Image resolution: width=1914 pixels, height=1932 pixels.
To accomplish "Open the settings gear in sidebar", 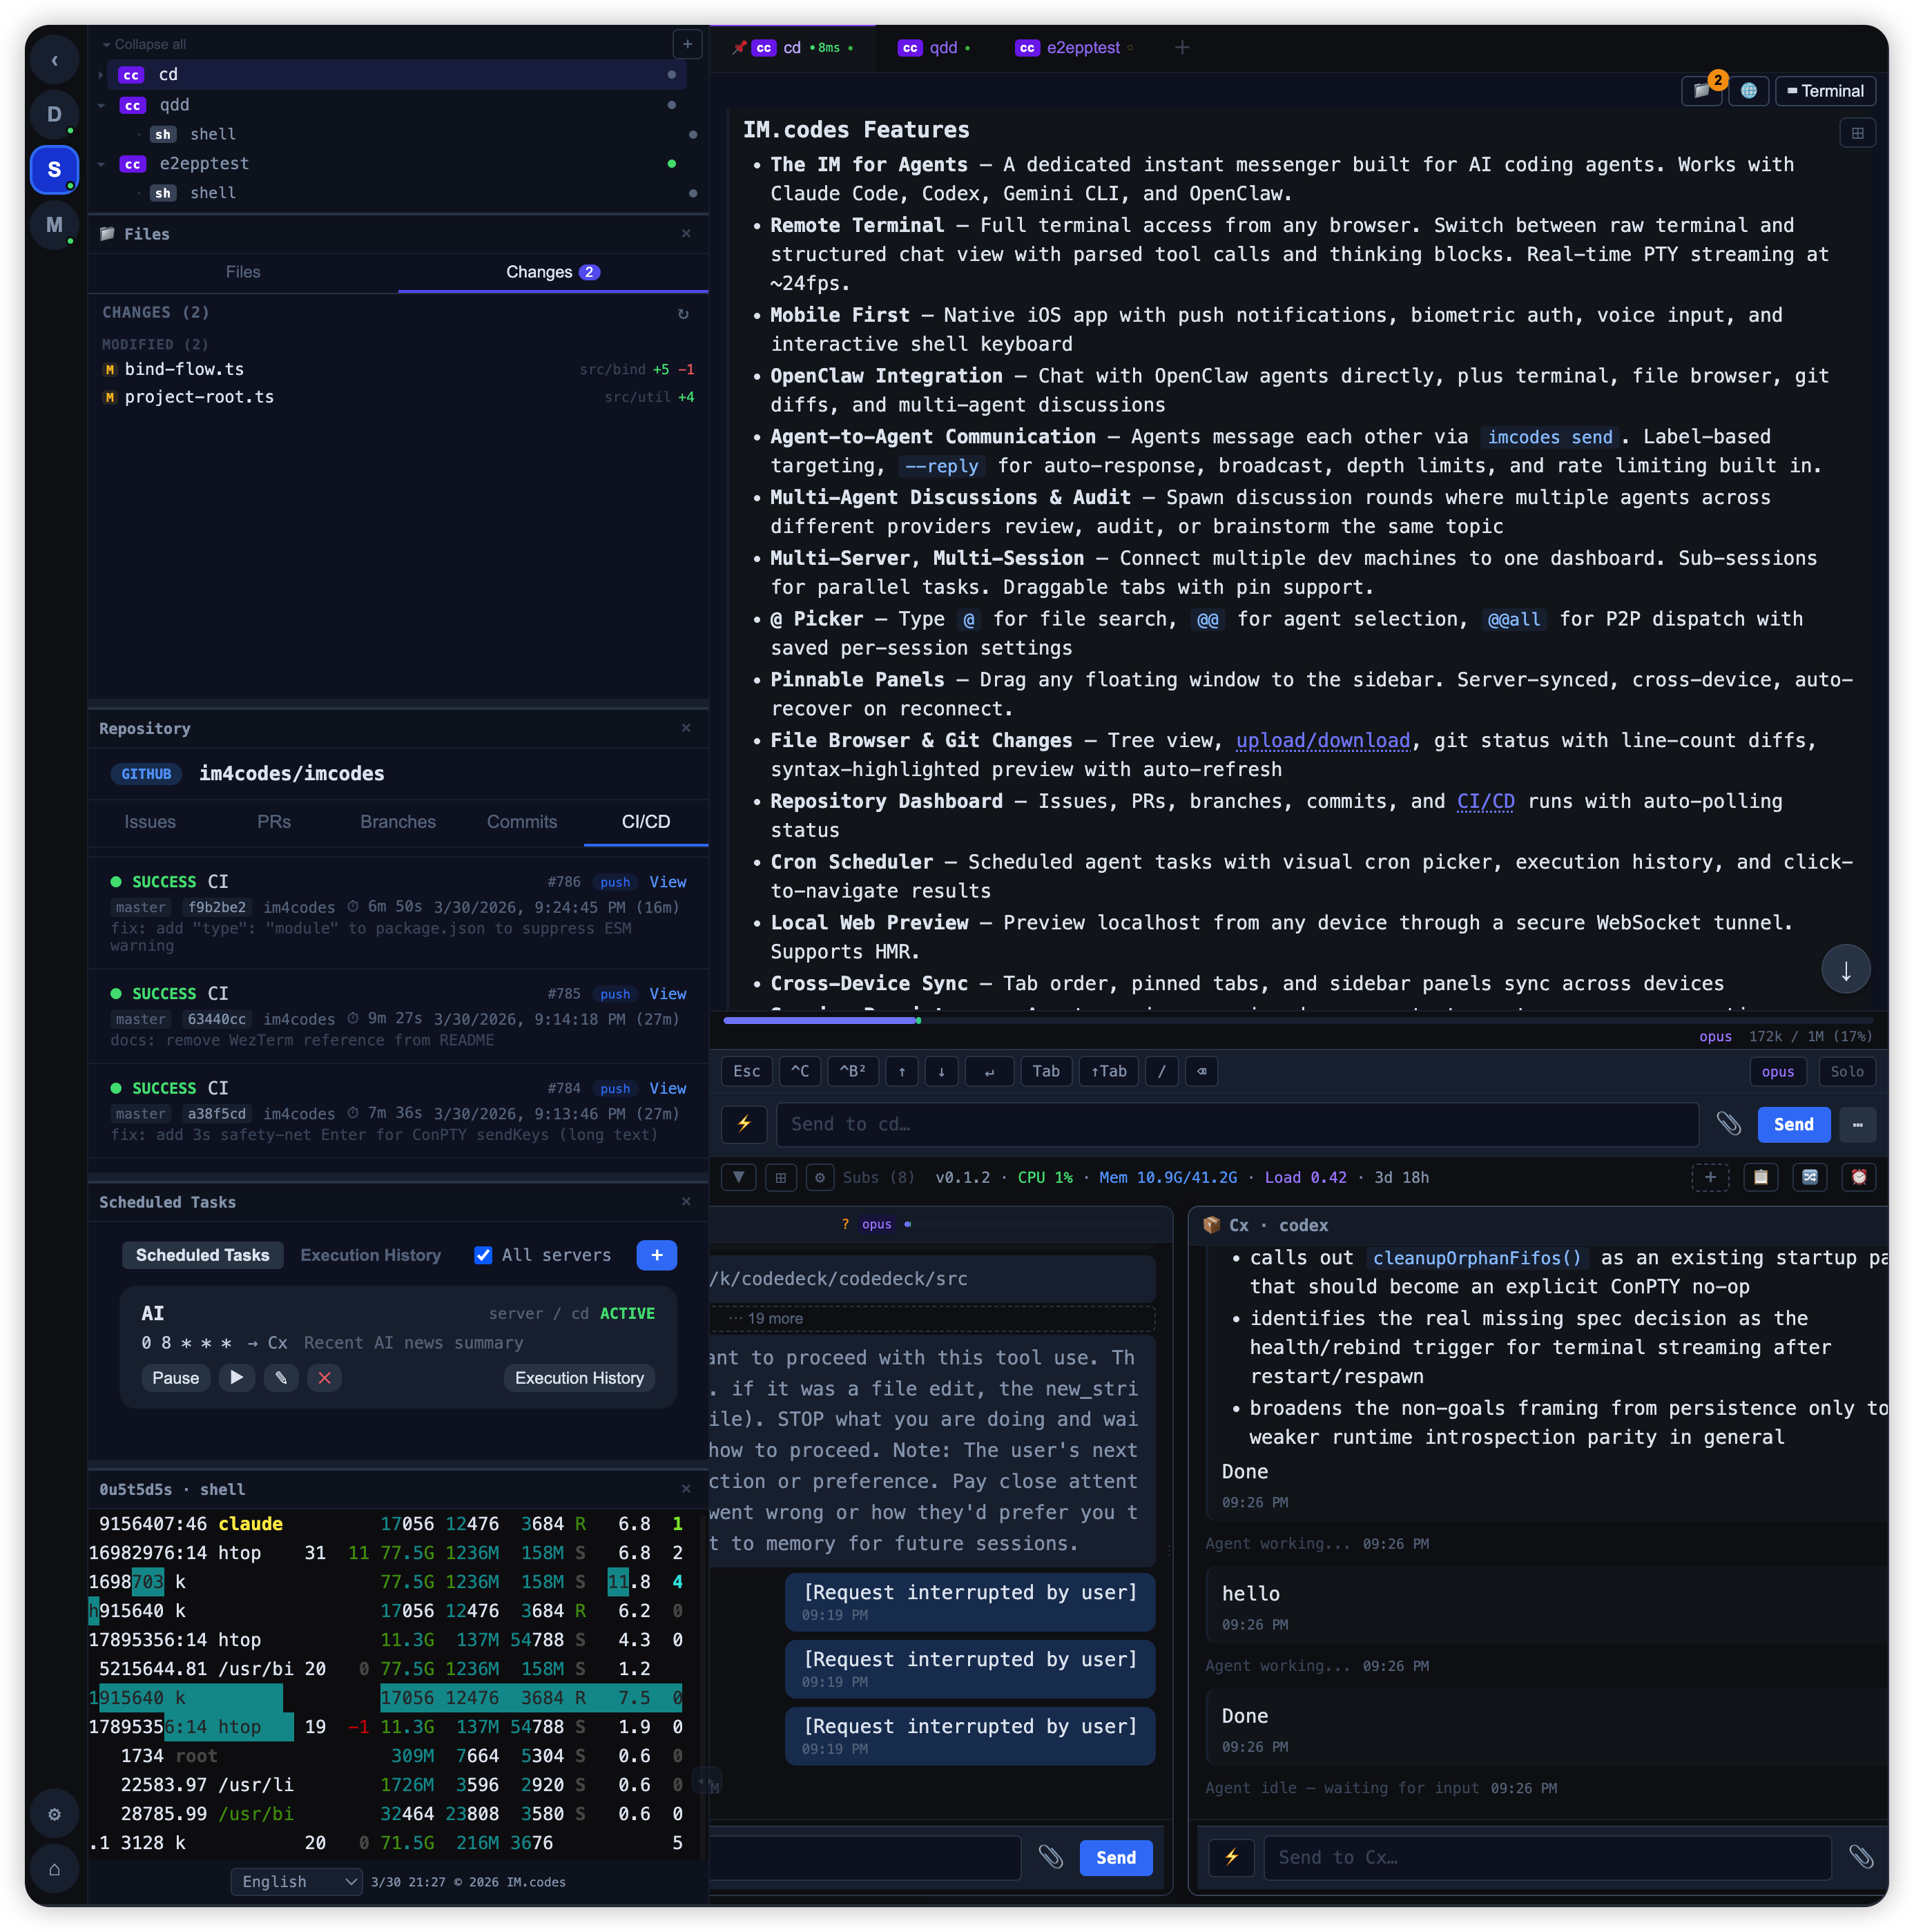I will click(x=55, y=1814).
